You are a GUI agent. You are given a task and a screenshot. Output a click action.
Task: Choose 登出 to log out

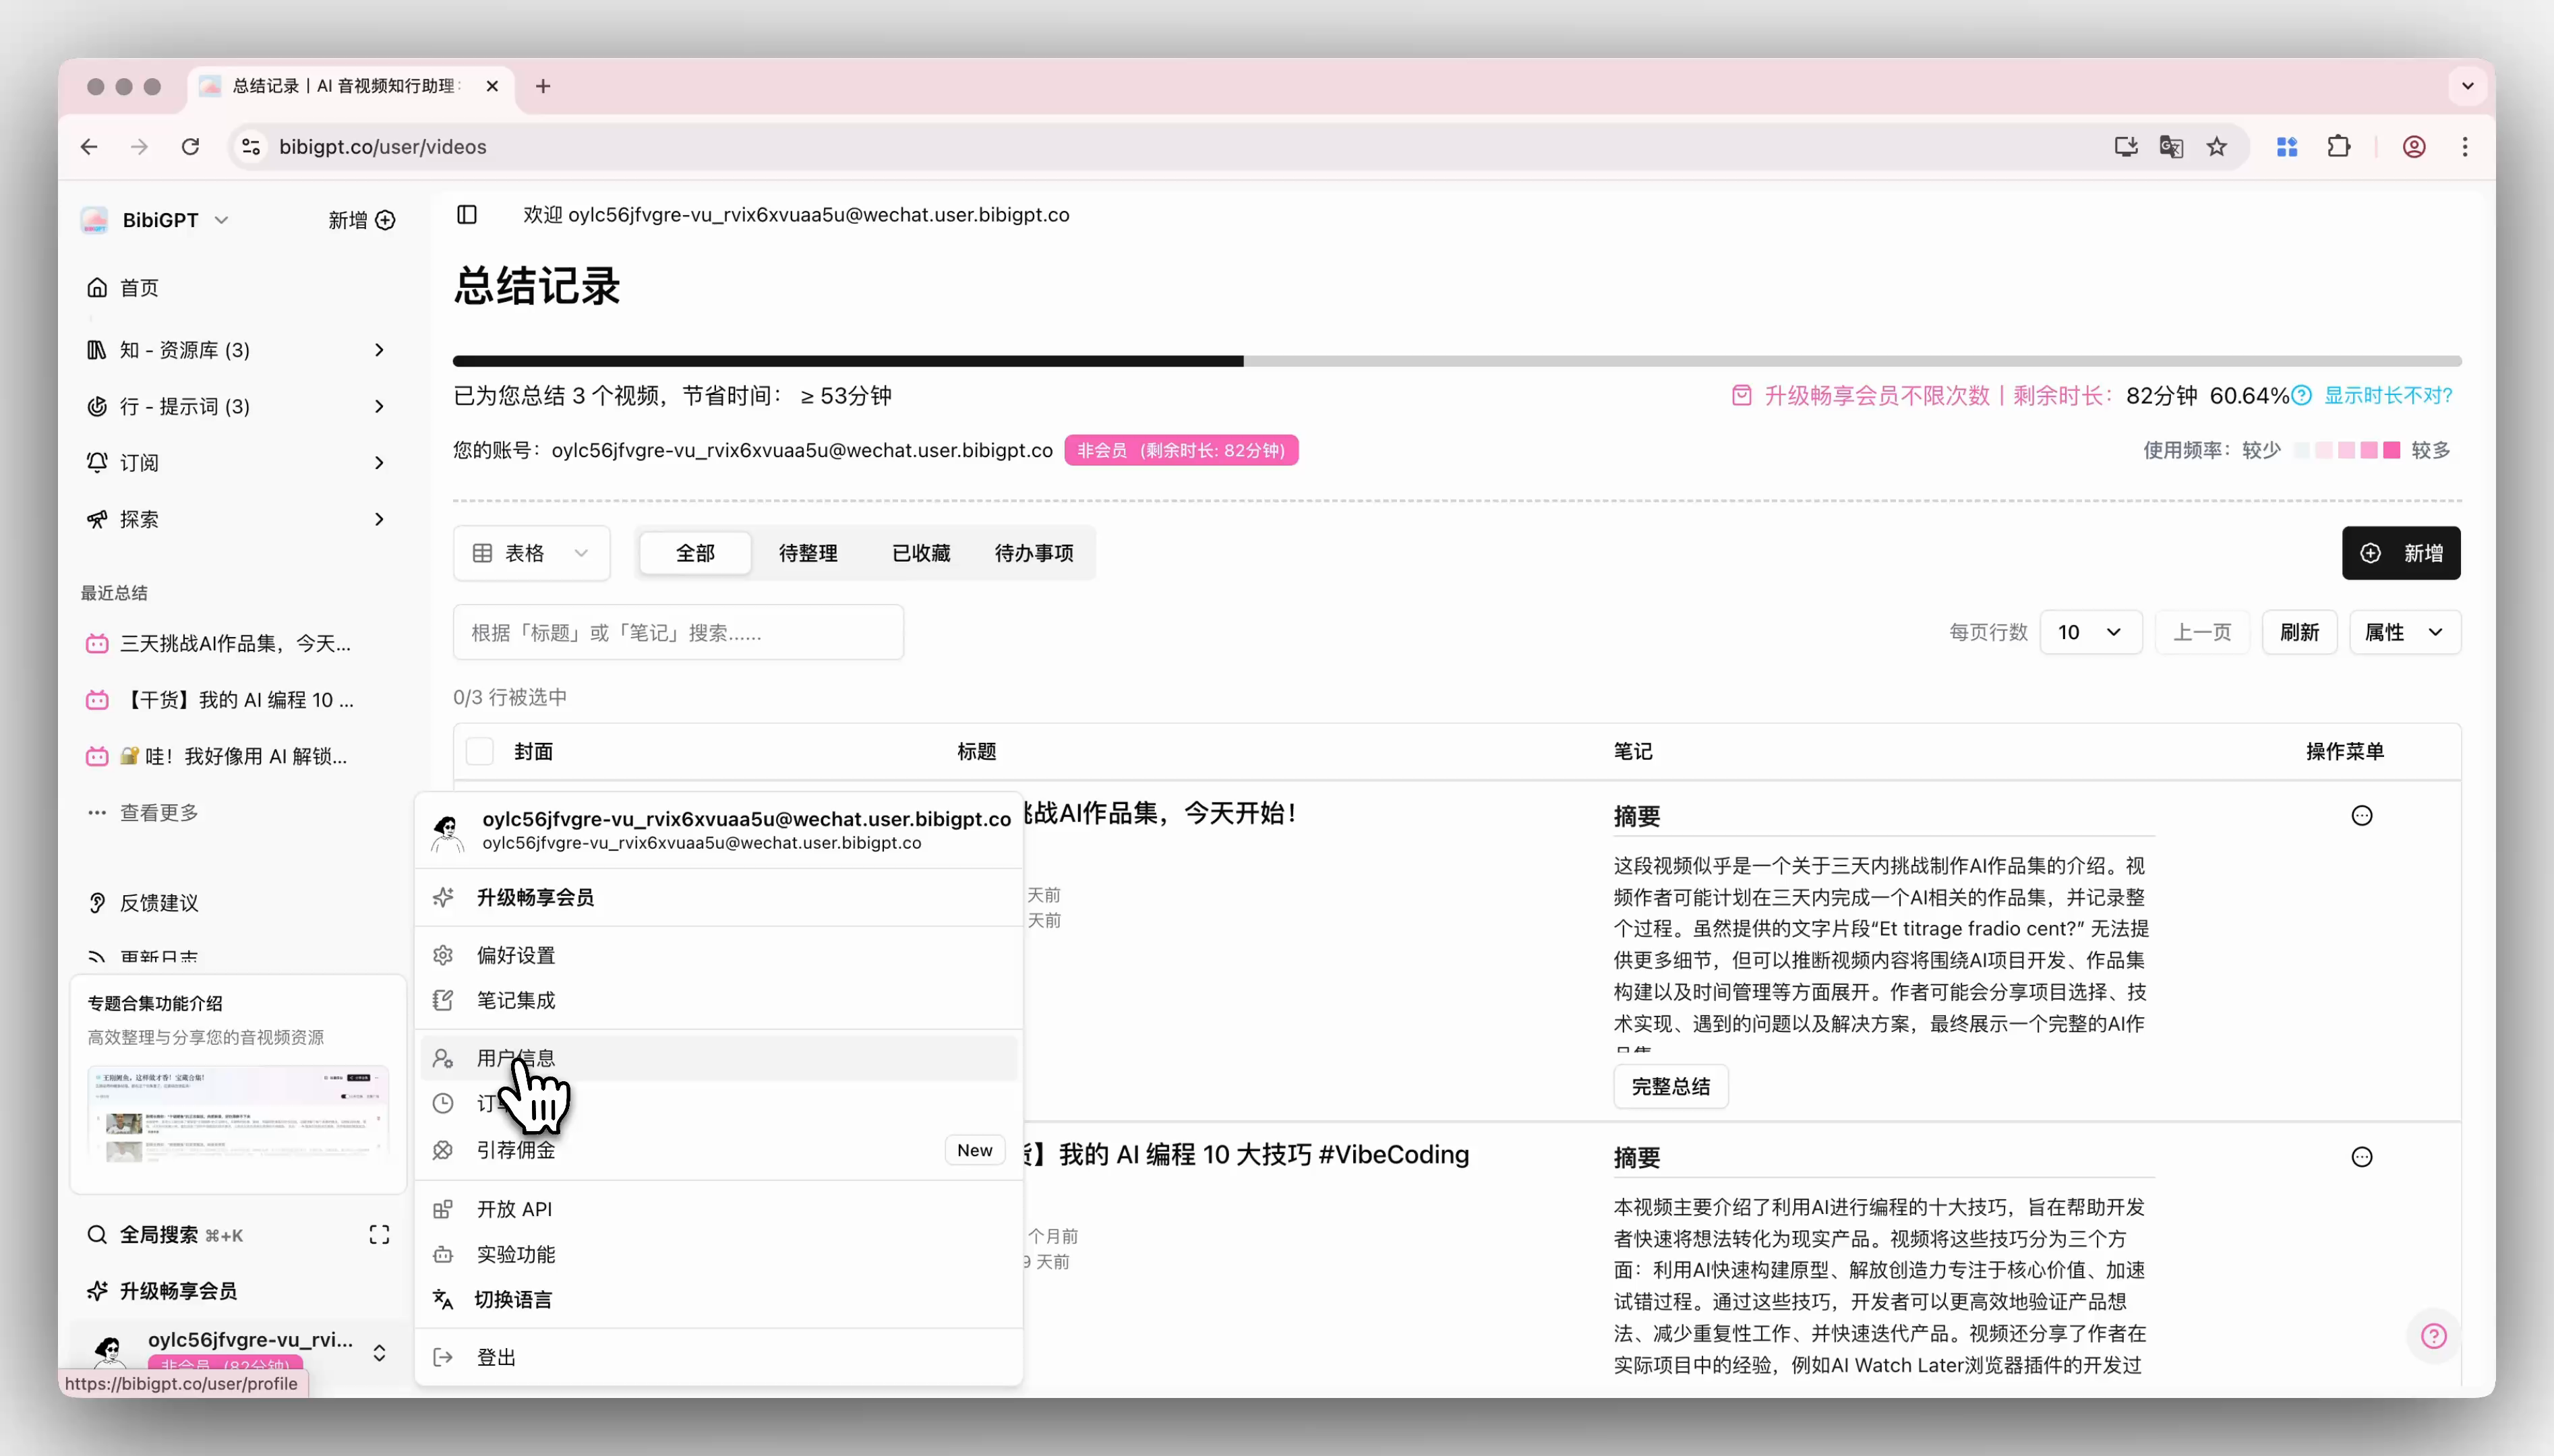tap(719, 1357)
